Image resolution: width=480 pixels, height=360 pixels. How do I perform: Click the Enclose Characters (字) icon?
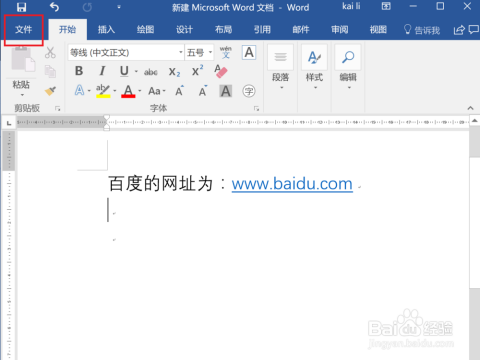click(x=249, y=91)
